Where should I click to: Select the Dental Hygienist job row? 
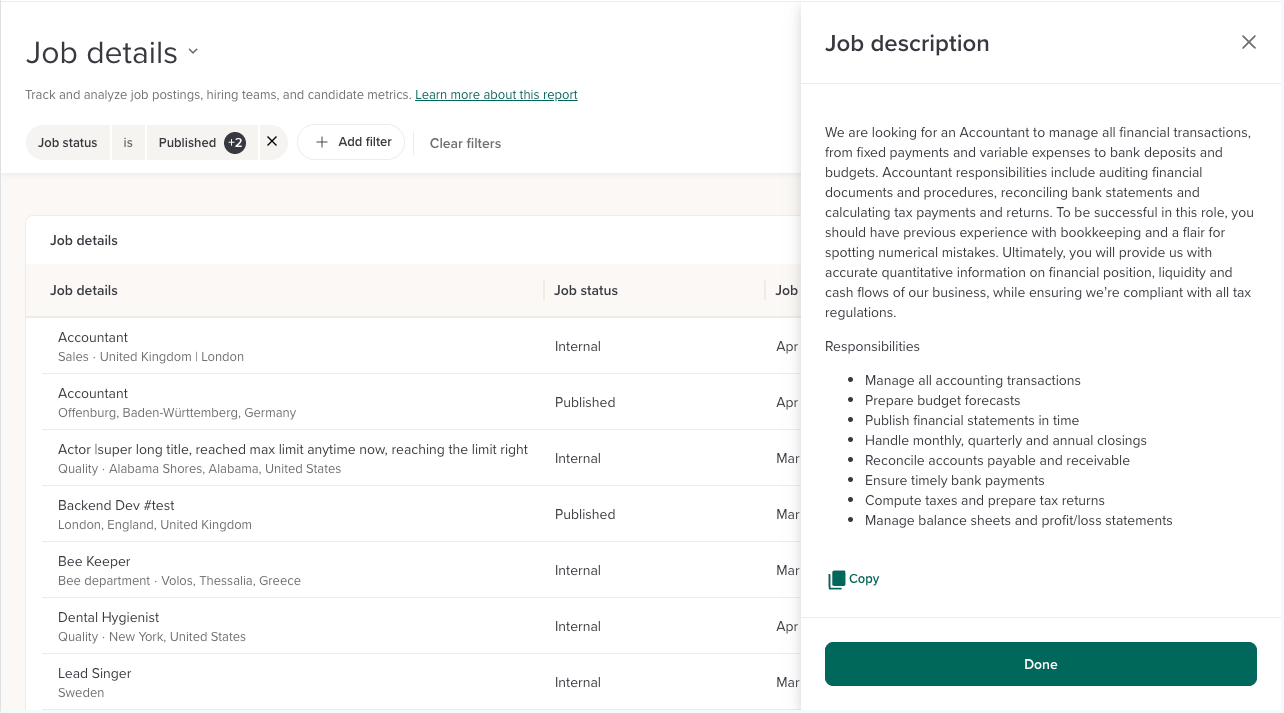pos(108,618)
